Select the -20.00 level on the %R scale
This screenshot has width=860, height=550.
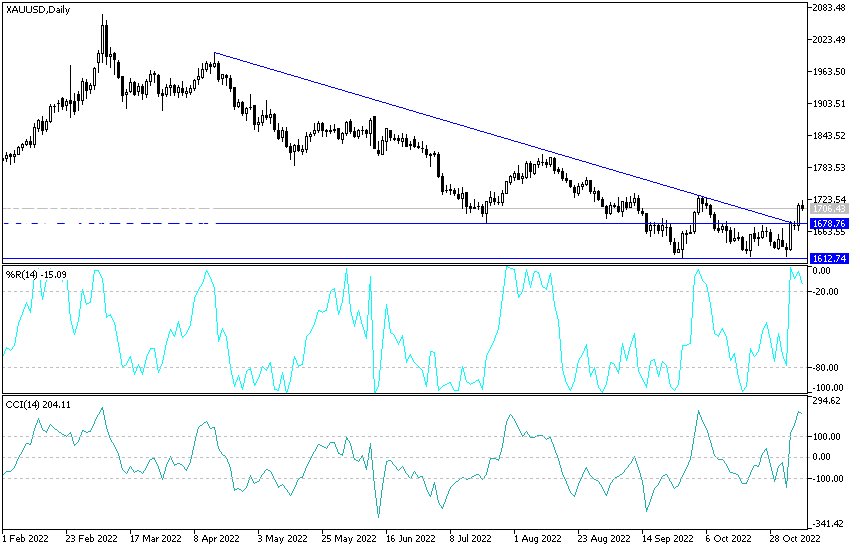pos(827,292)
